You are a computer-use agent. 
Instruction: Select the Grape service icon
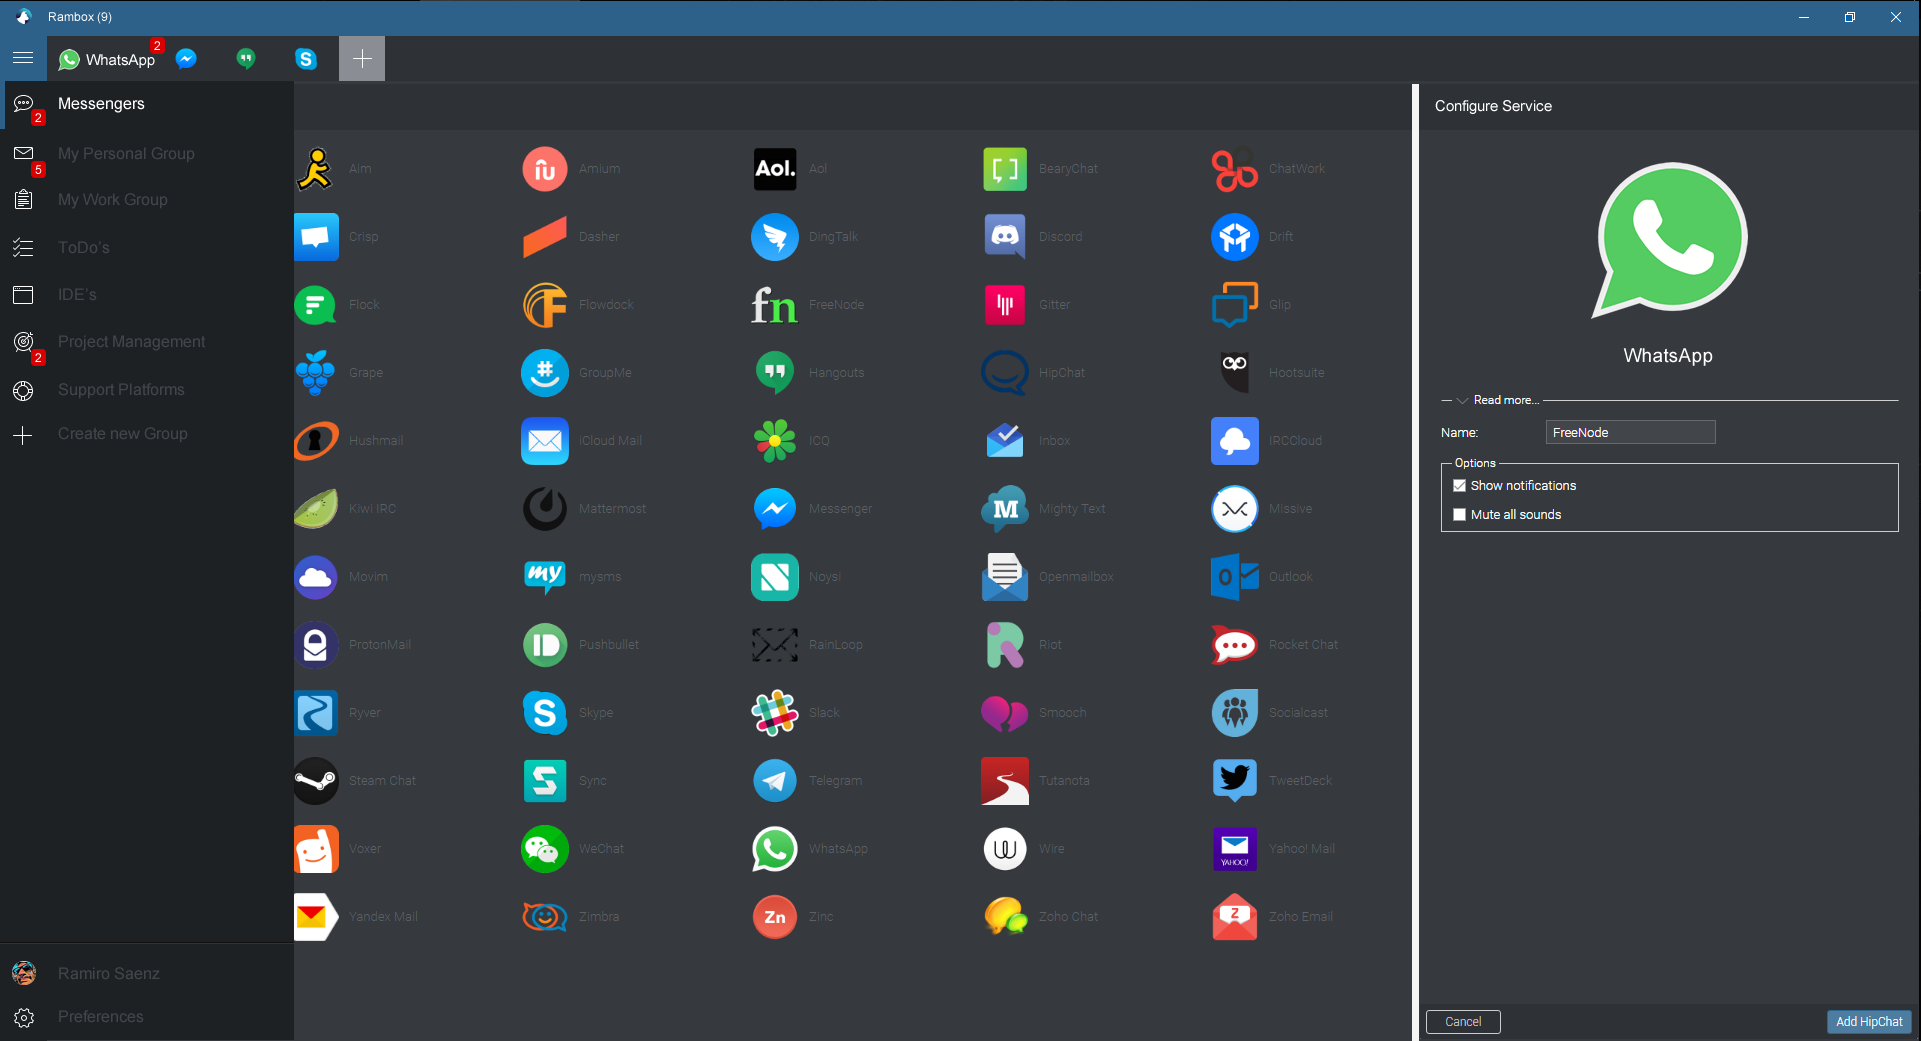316,373
